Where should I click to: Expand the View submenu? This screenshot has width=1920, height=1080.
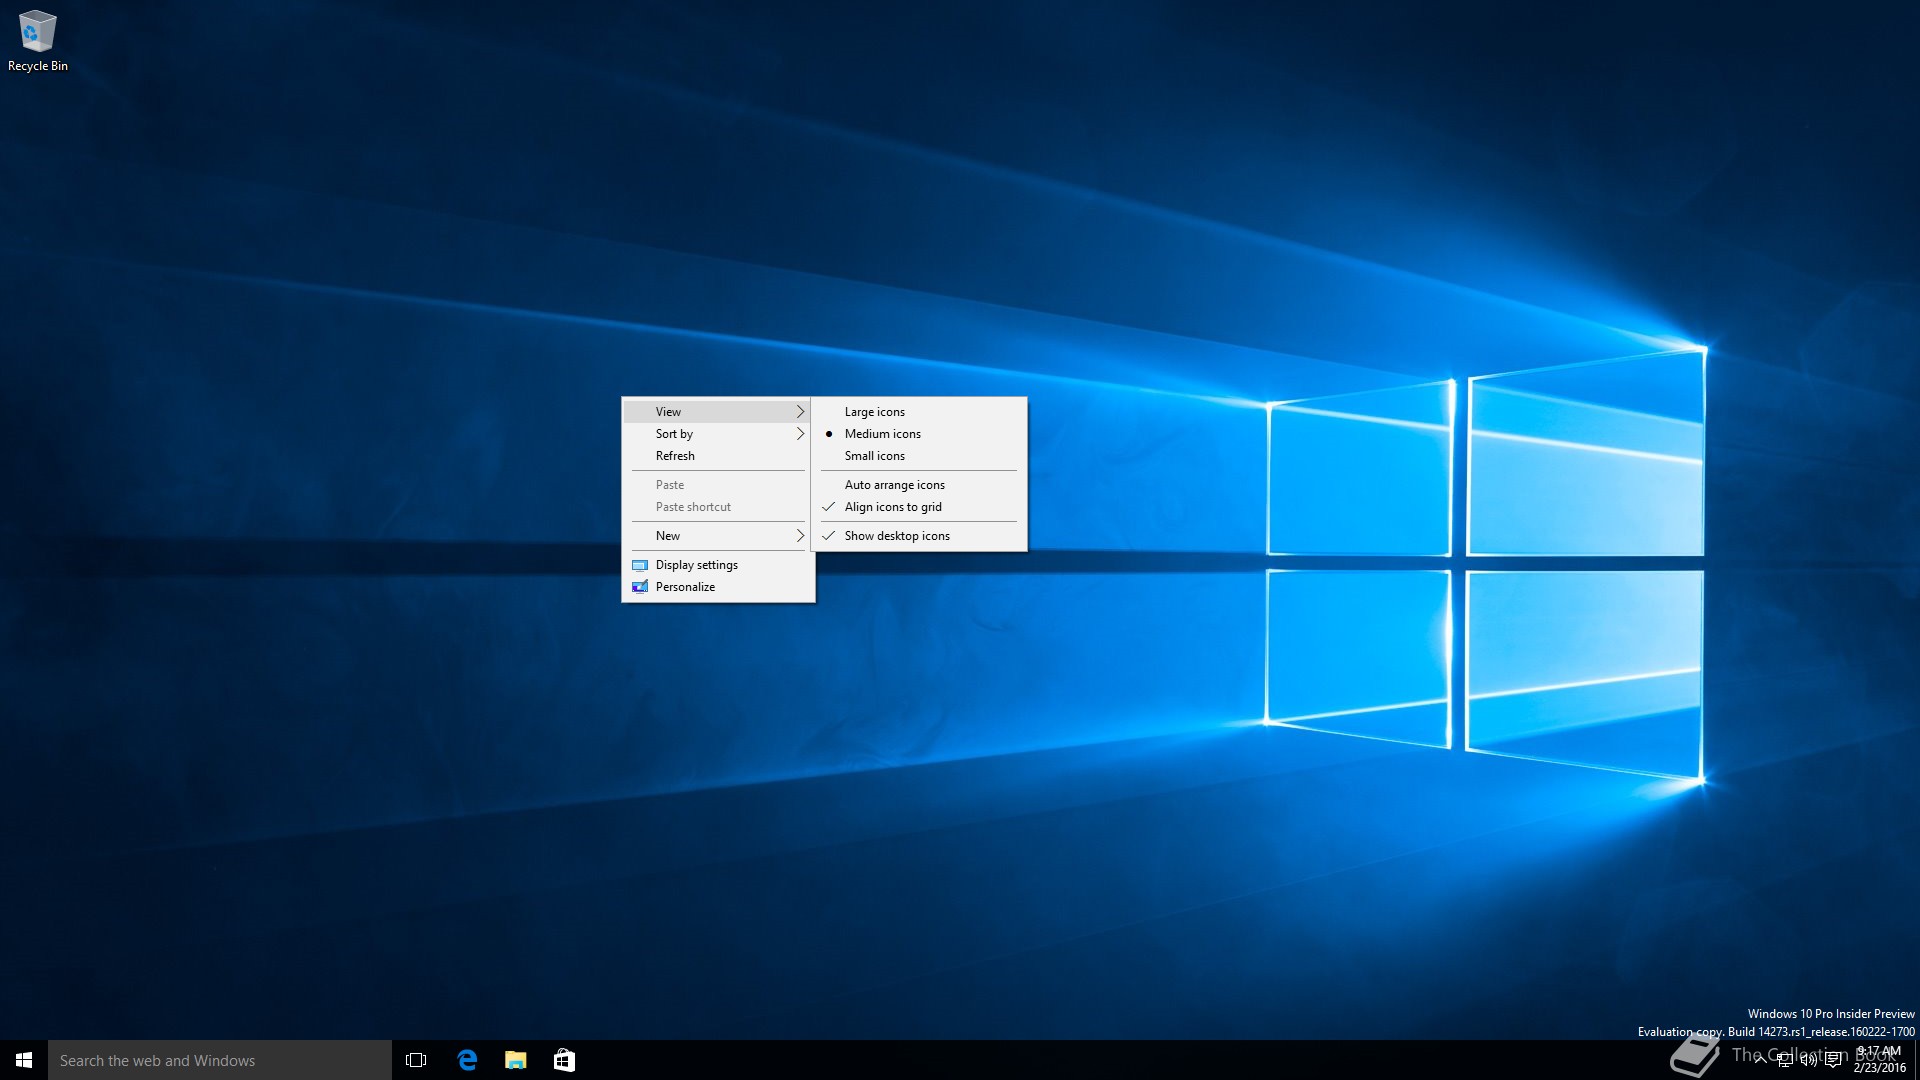pos(718,412)
